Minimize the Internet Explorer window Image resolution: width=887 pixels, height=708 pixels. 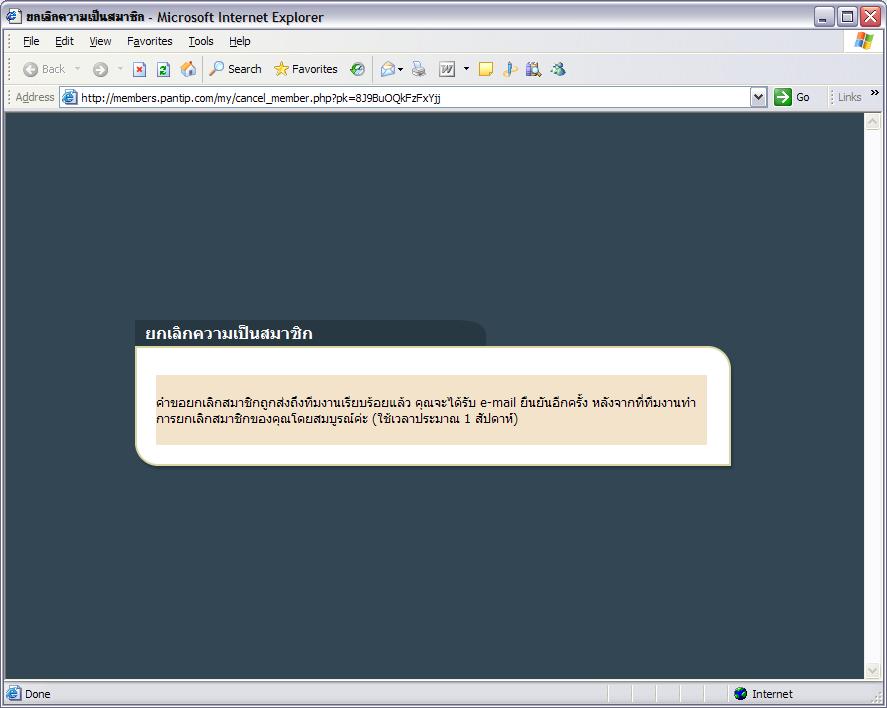pyautogui.click(x=824, y=17)
